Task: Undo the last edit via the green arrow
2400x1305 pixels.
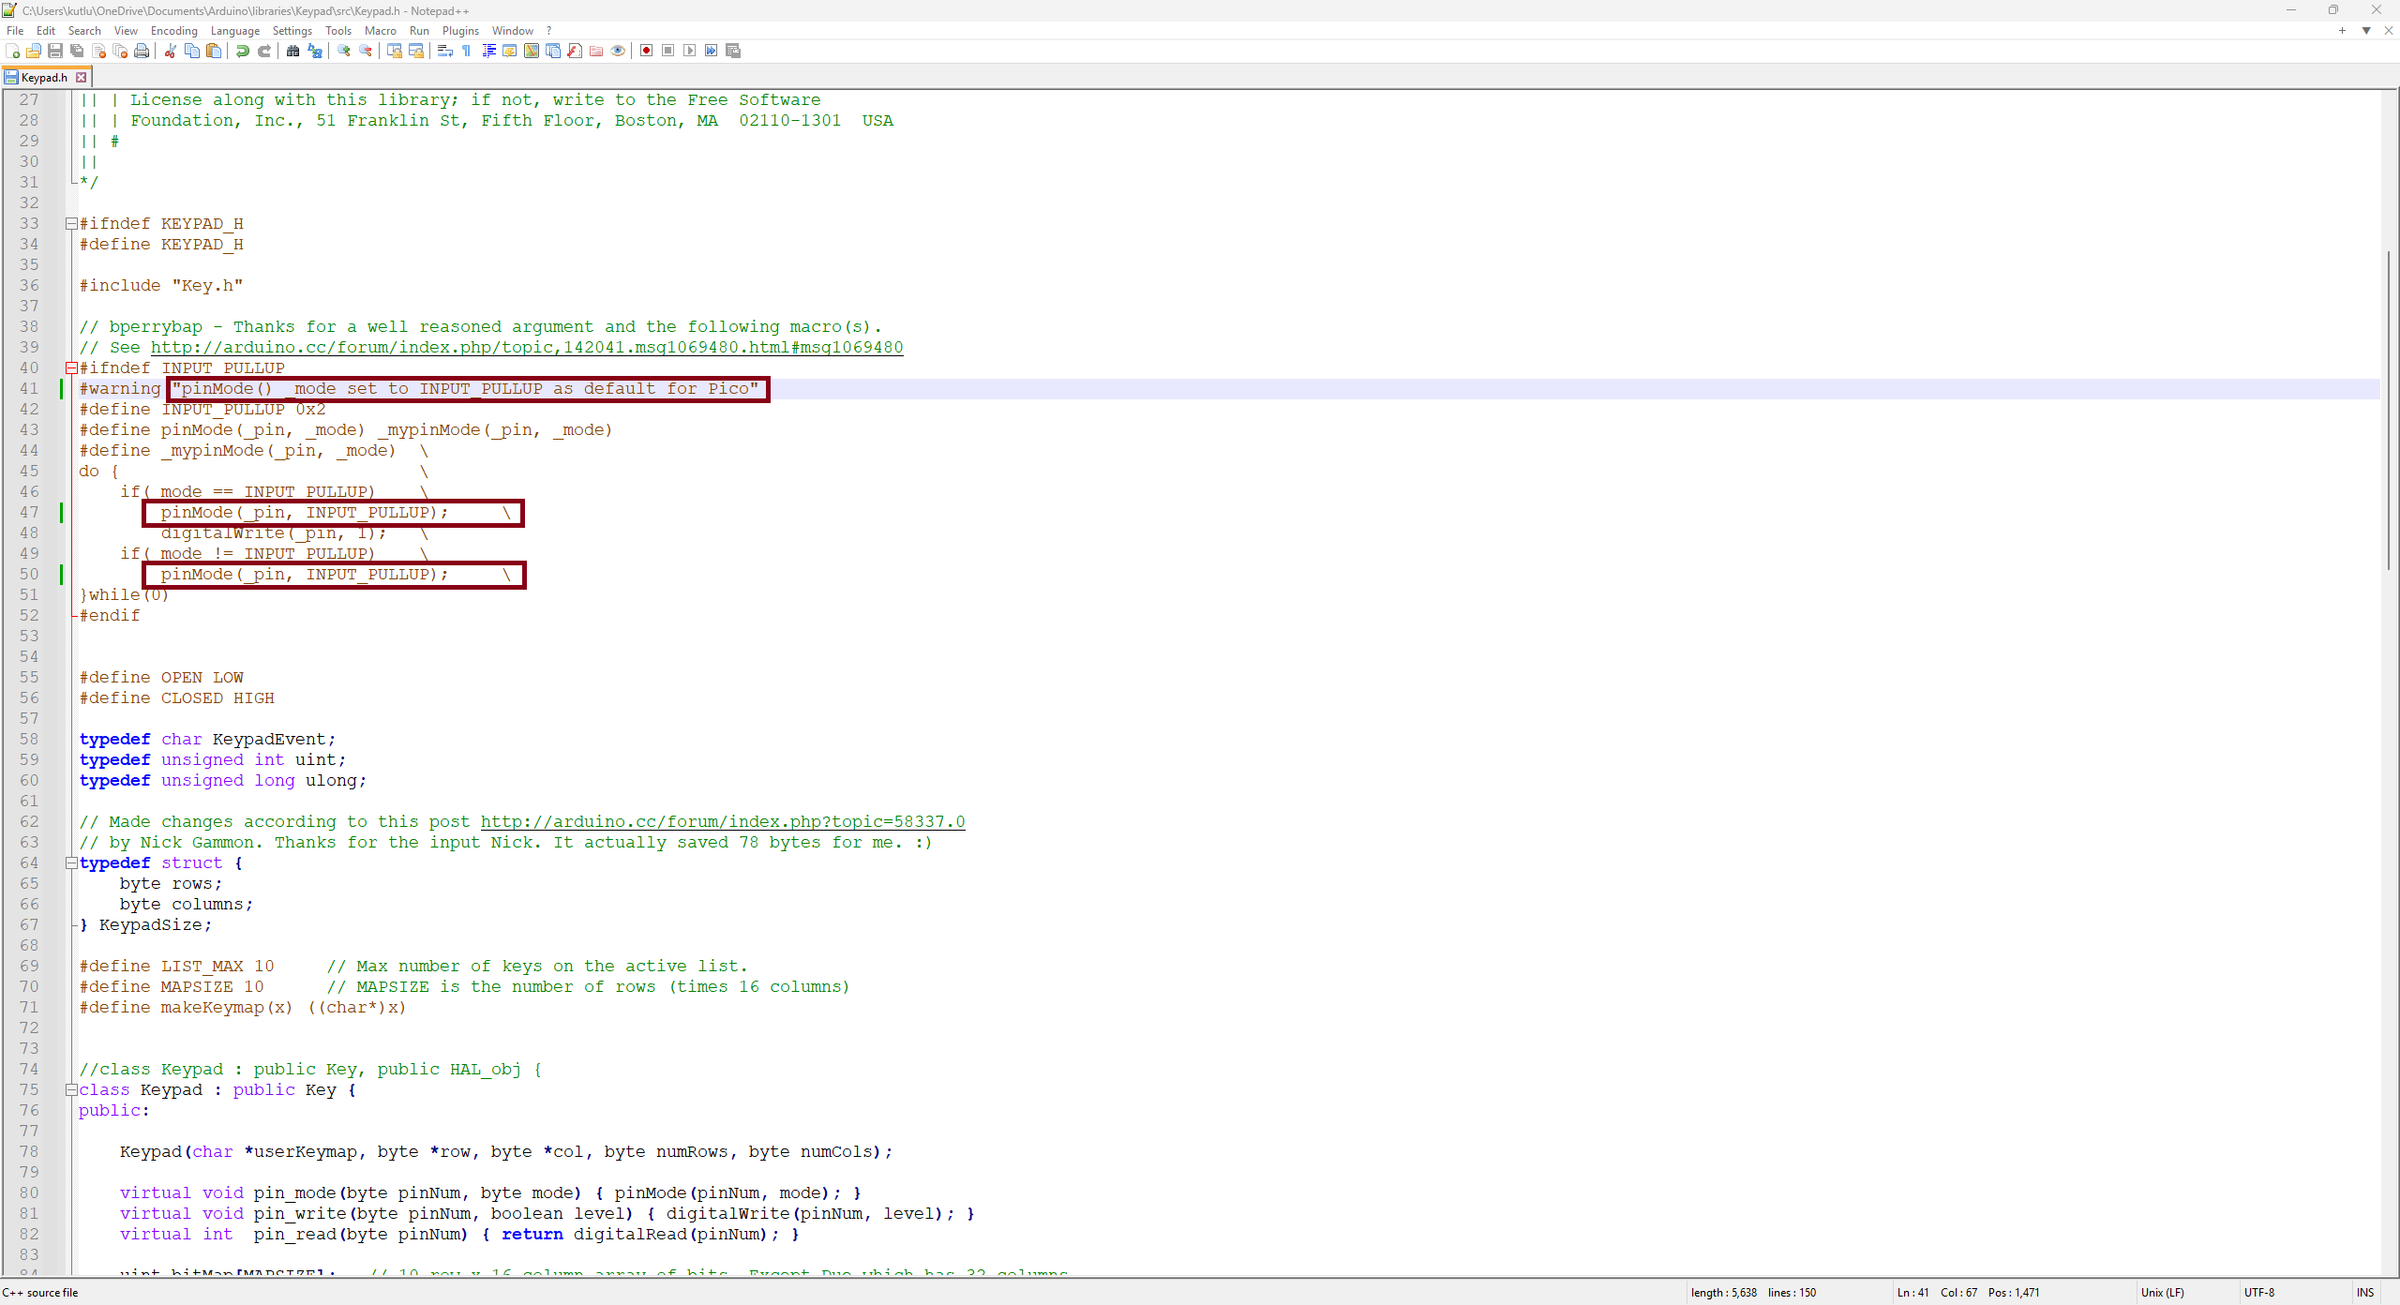Action: coord(242,51)
